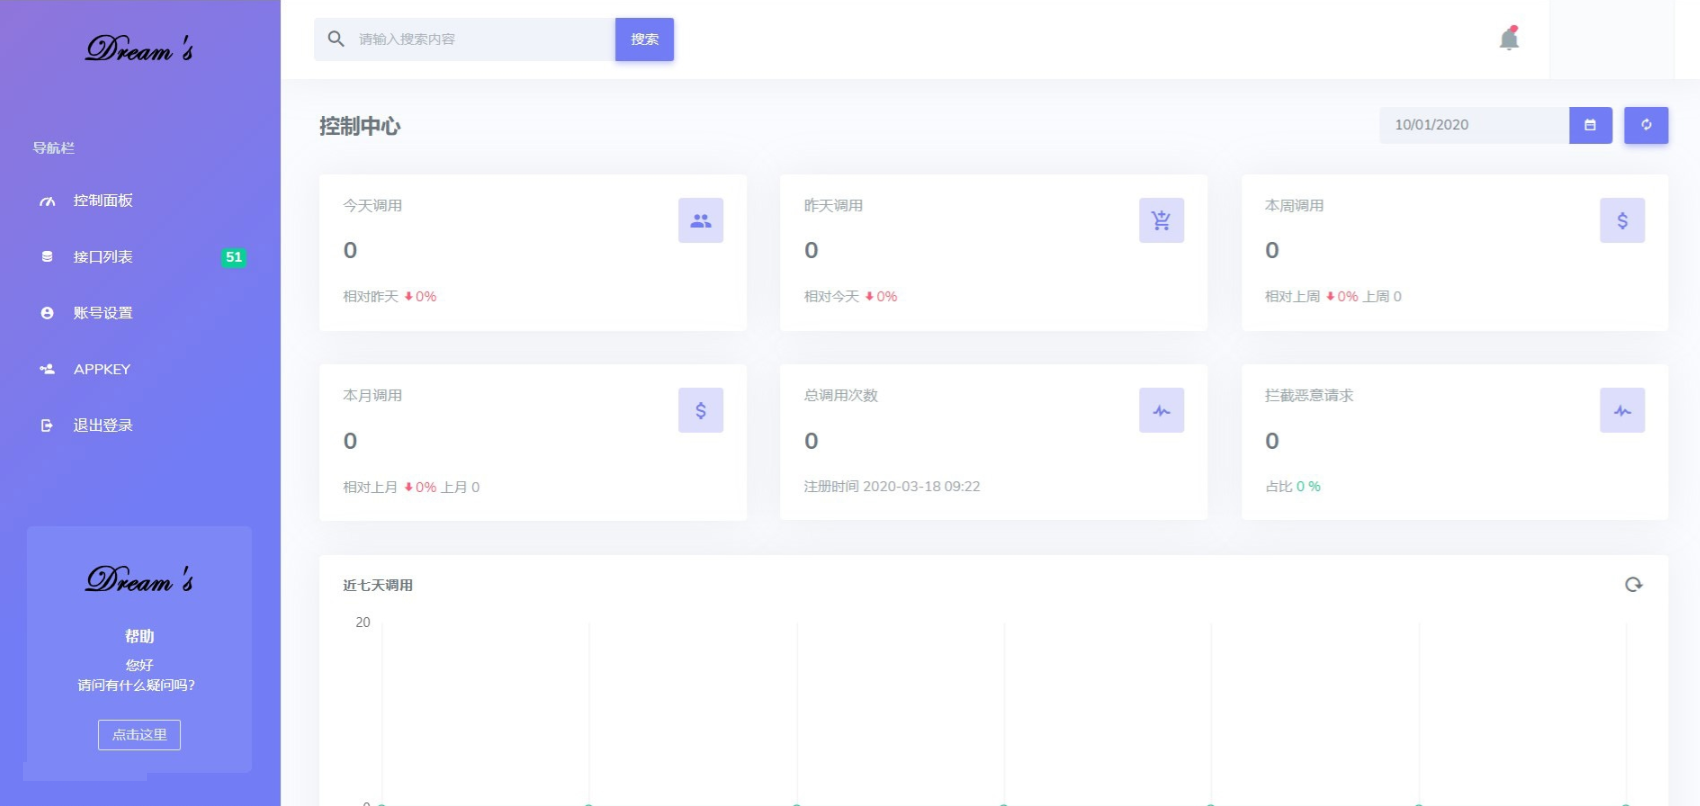Open 控制面板 in the sidebar

coord(103,201)
